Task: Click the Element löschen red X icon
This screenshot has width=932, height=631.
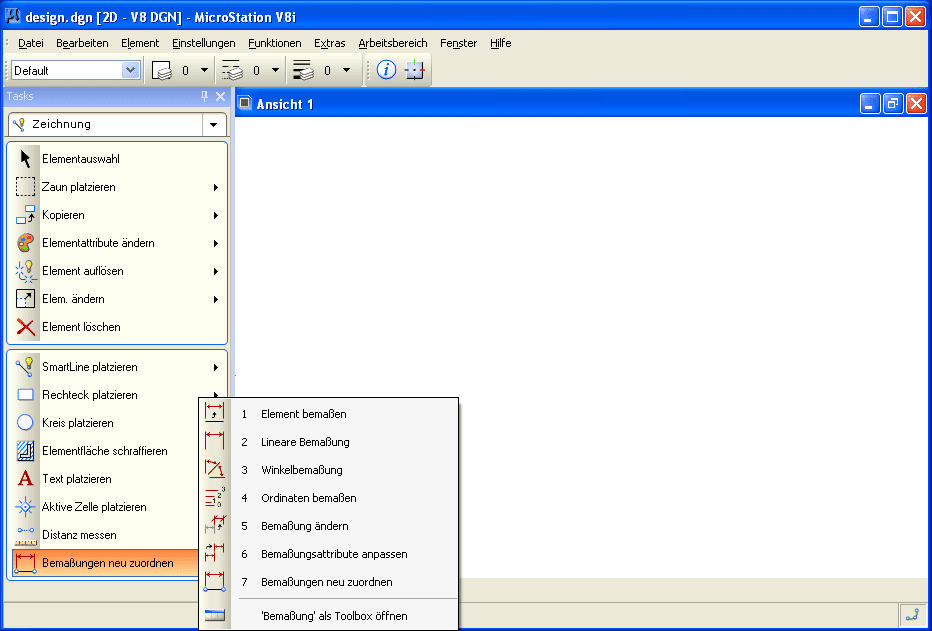Action: click(x=26, y=327)
